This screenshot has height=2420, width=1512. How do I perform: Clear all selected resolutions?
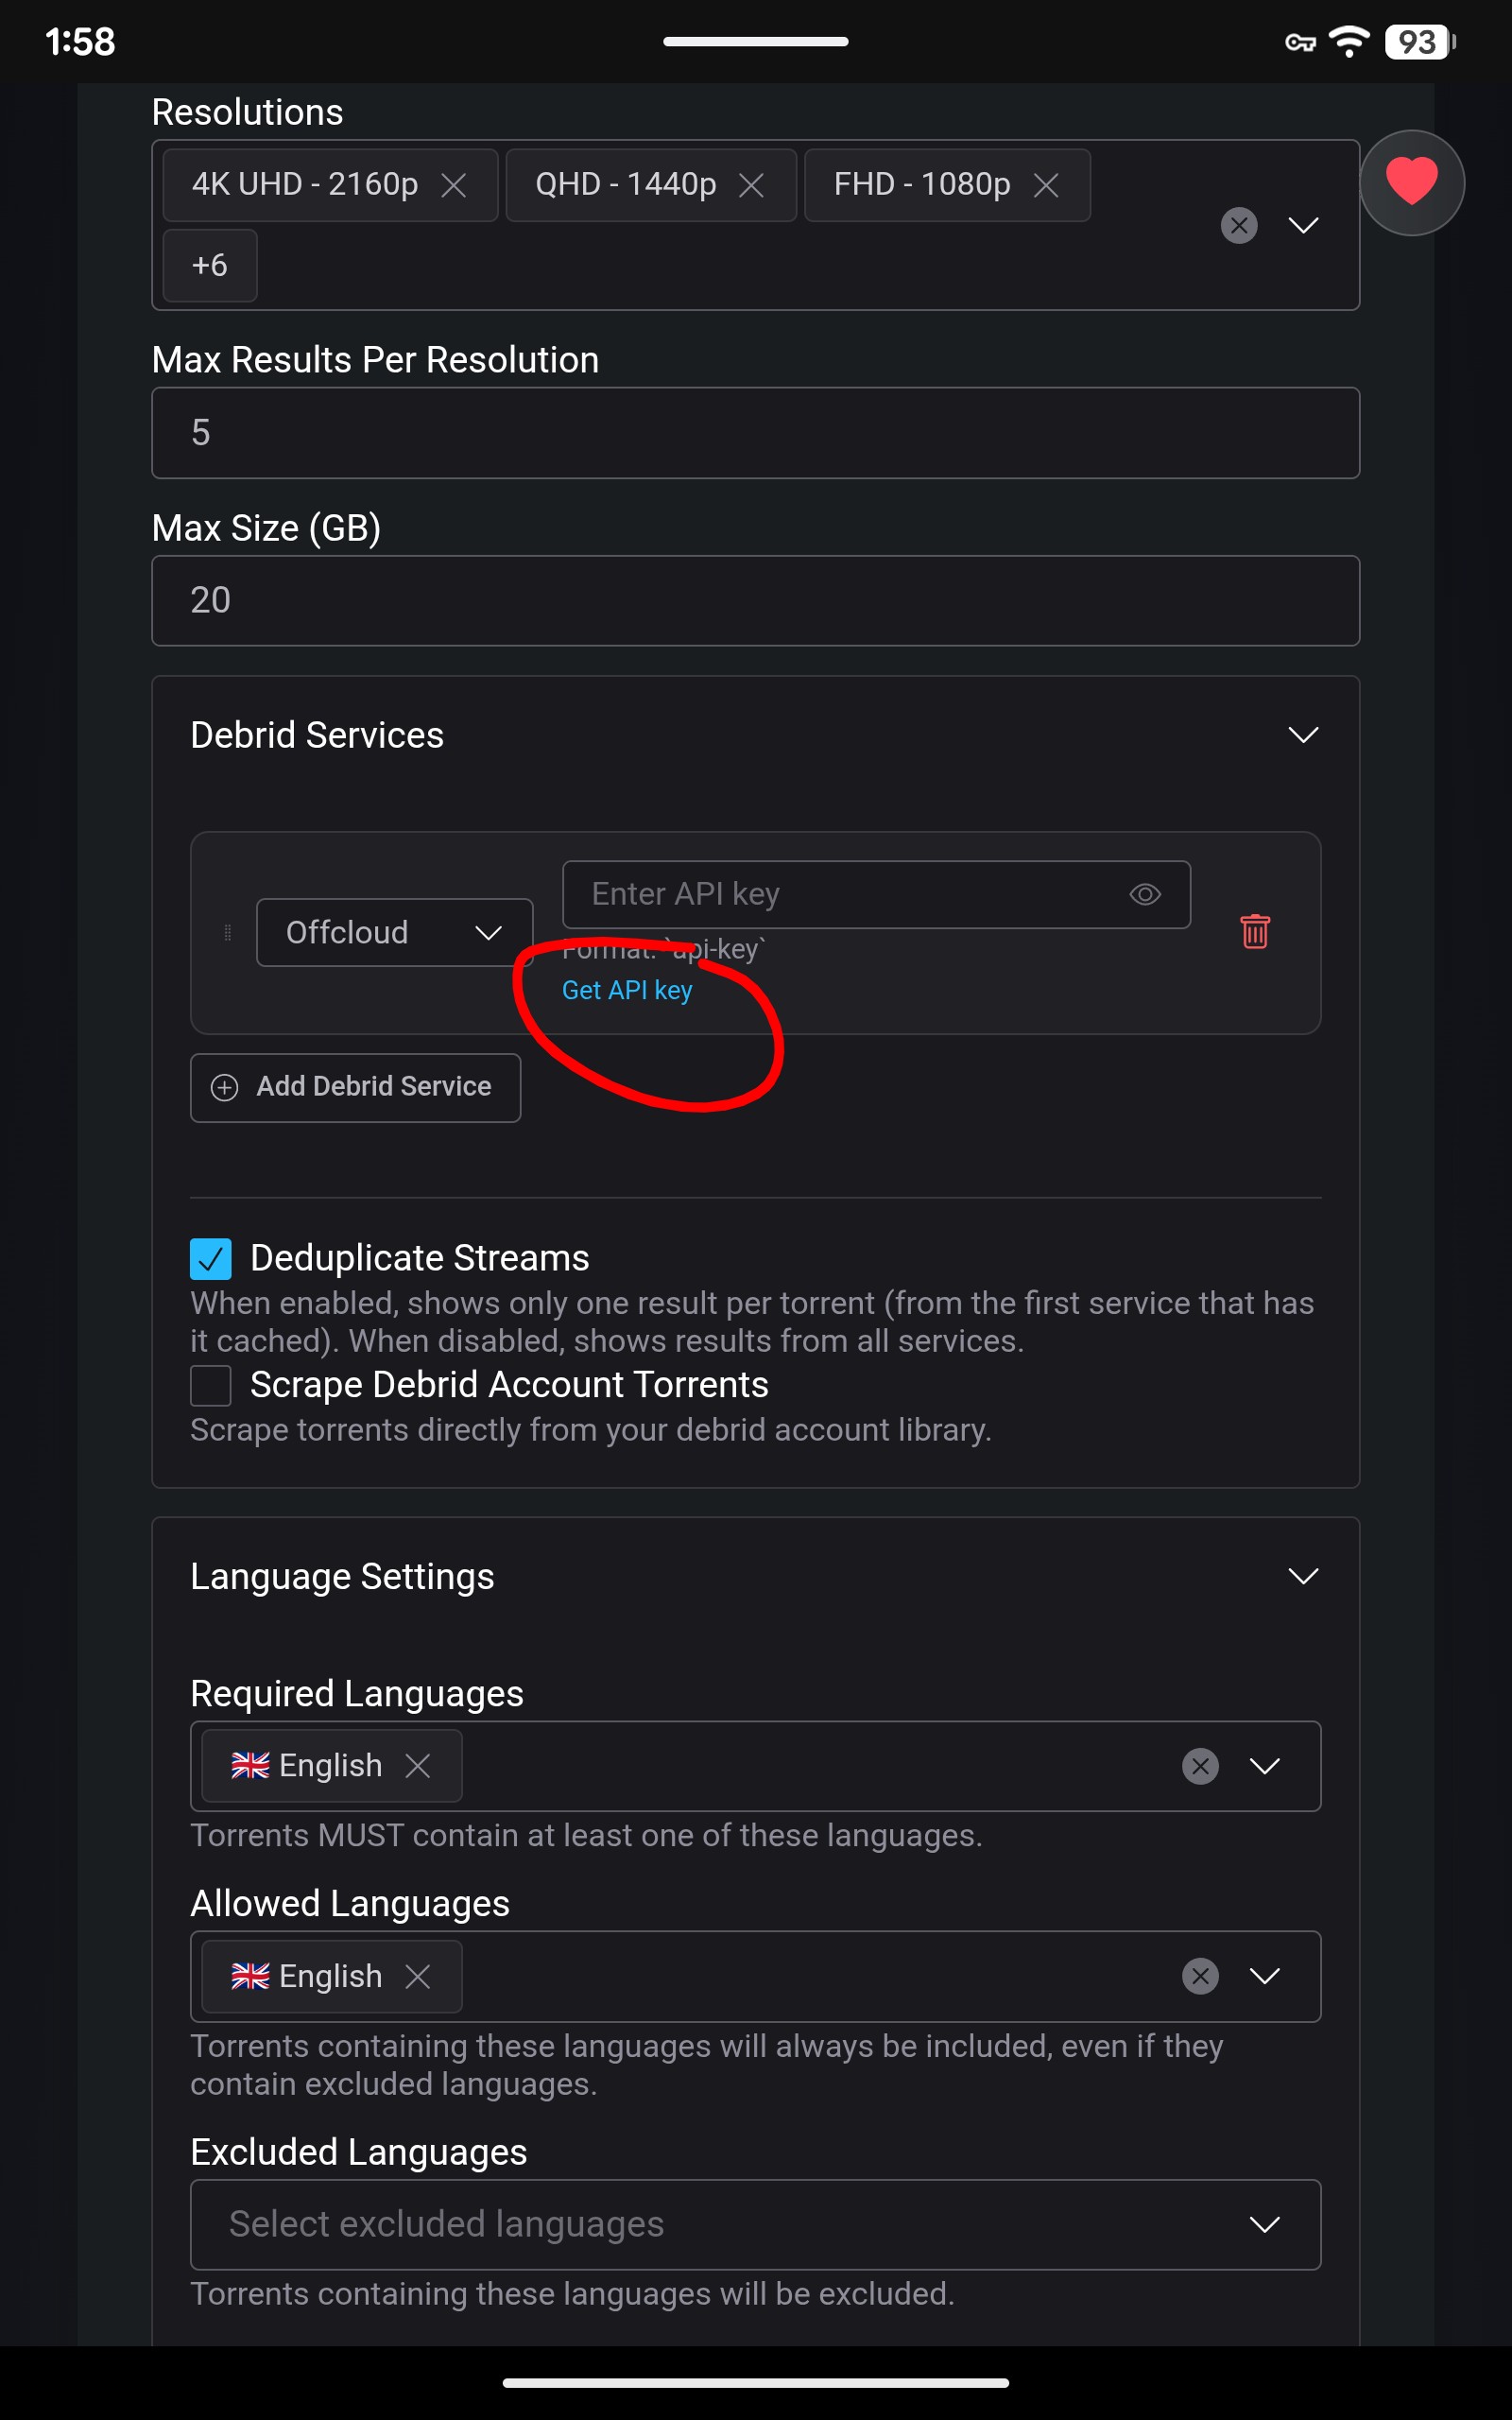coord(1239,225)
